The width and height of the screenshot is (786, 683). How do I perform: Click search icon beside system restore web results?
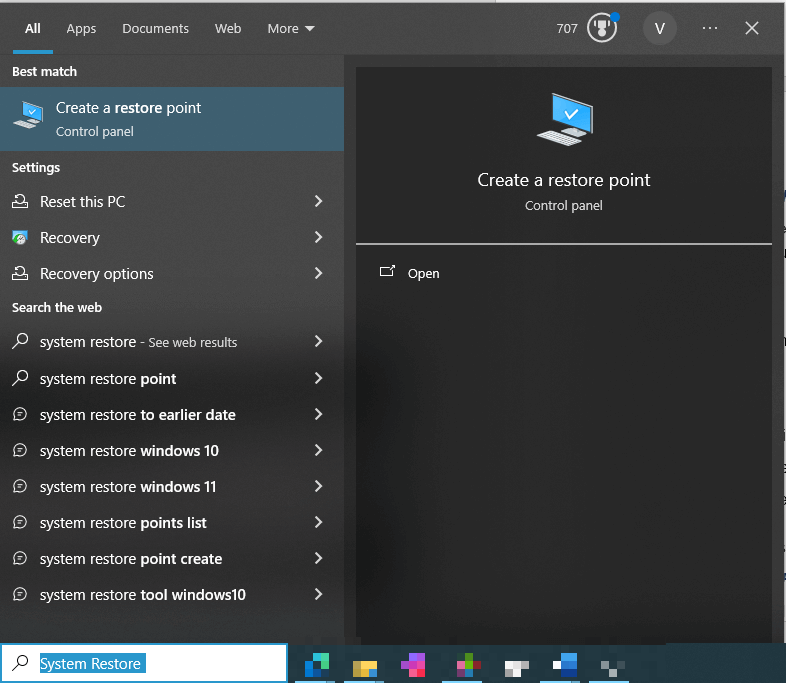20,341
